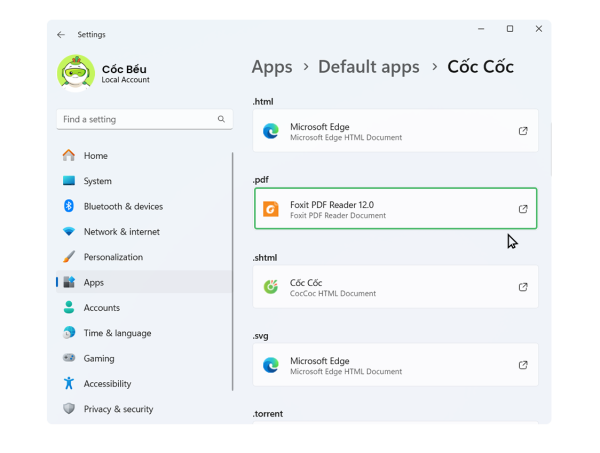Navigate to Apps breadcrumb
The image size is (600, 453).
pos(272,67)
